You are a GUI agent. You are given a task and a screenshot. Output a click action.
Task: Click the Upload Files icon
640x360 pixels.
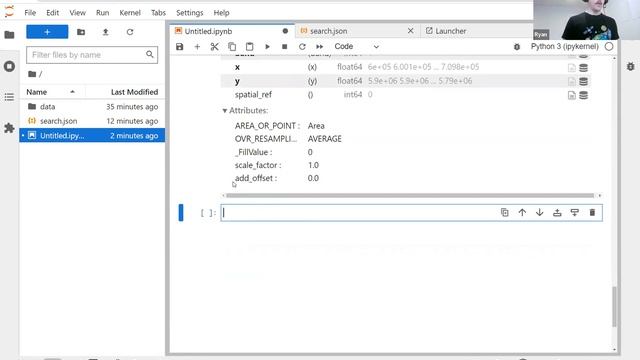coord(105,32)
